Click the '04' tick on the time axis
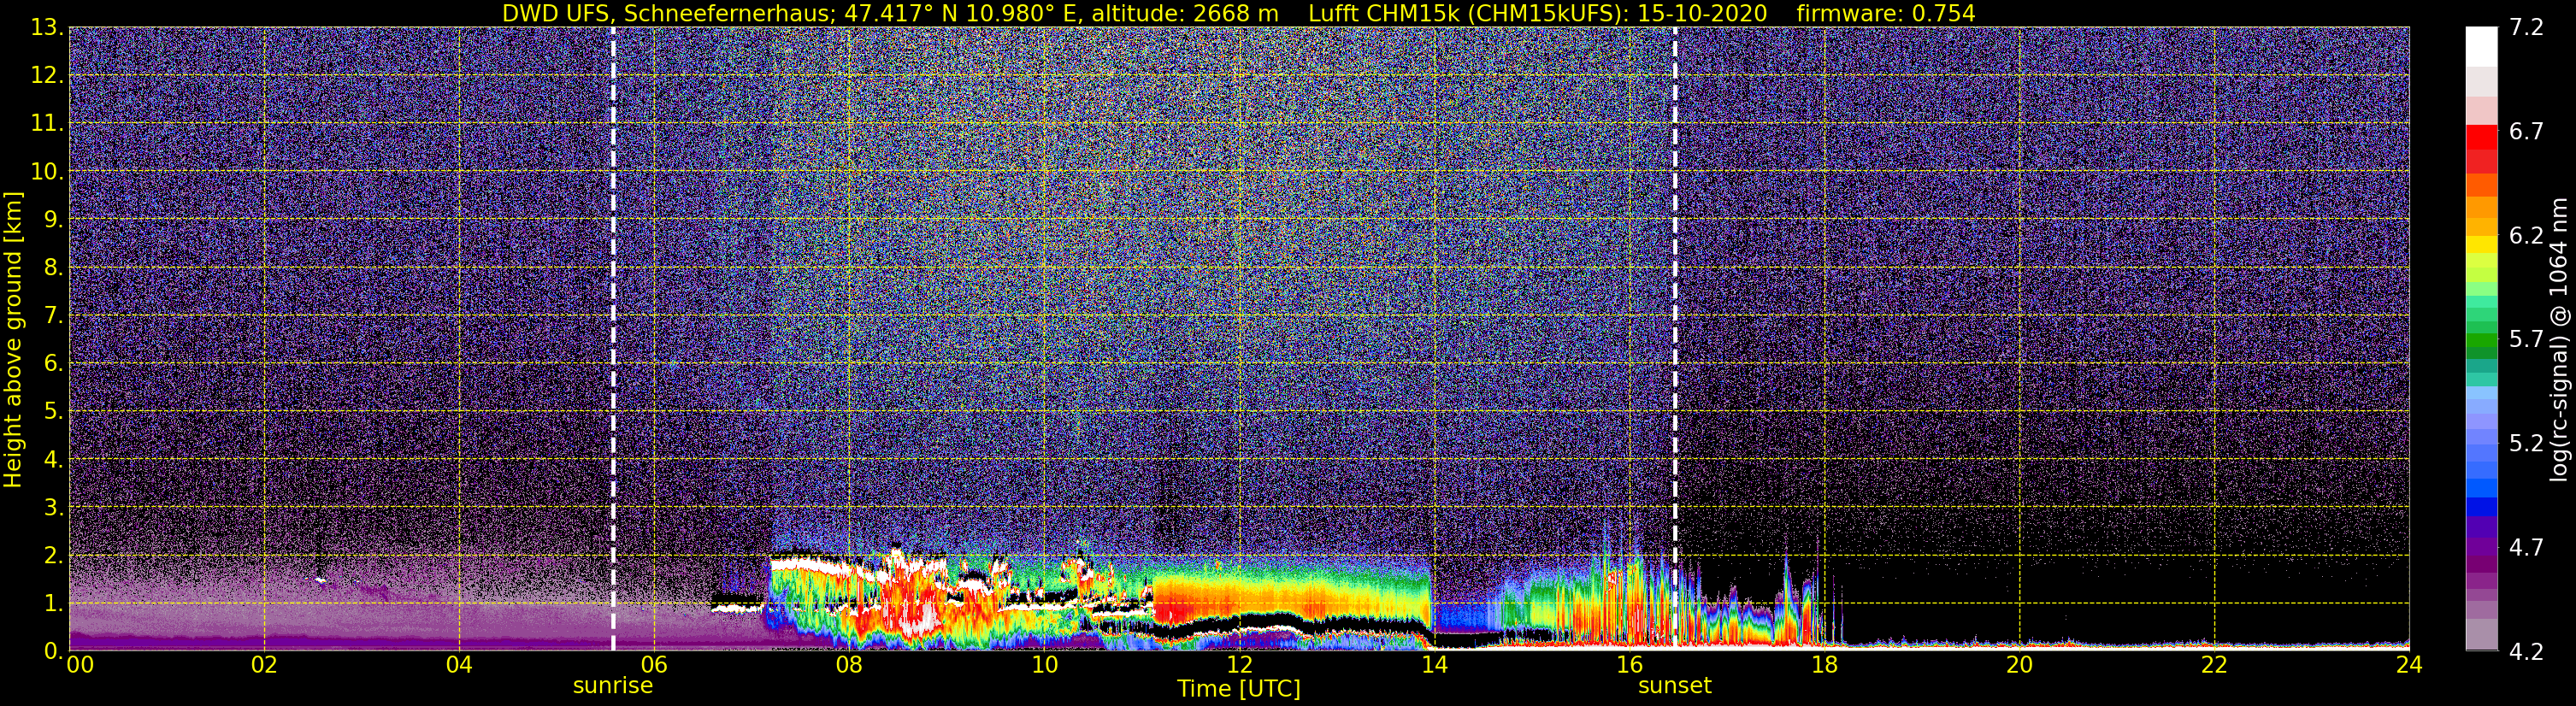This screenshot has width=2576, height=706. pos(459,665)
